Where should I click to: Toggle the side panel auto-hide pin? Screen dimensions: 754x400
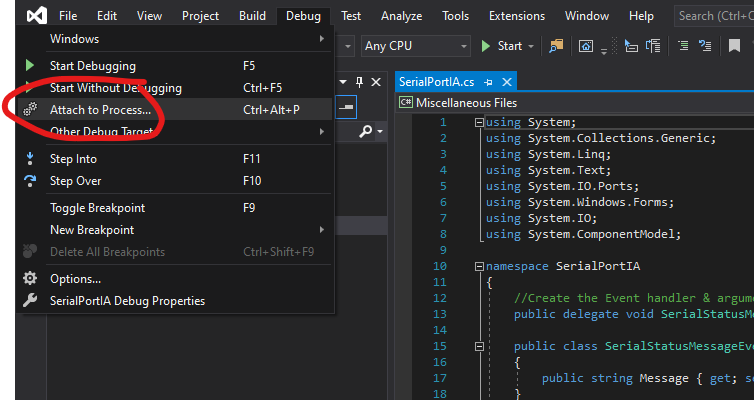[359, 82]
